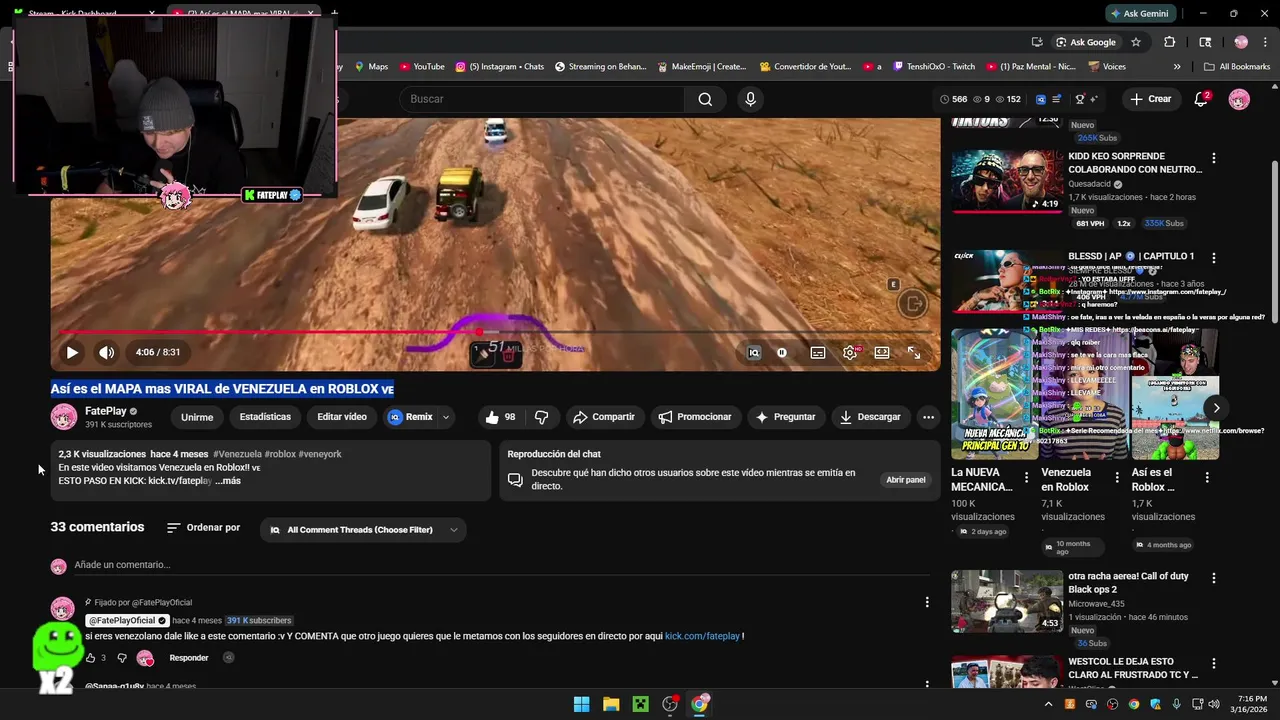Open the YouTube account avatar menu

click(1239, 99)
